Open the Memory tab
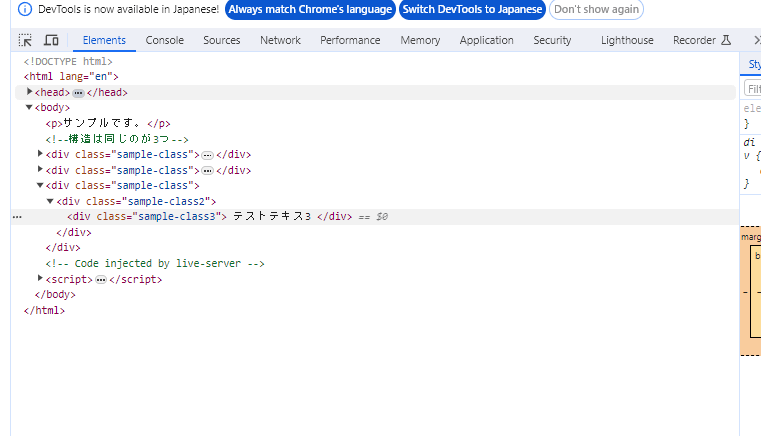This screenshot has width=761, height=436. (420, 40)
